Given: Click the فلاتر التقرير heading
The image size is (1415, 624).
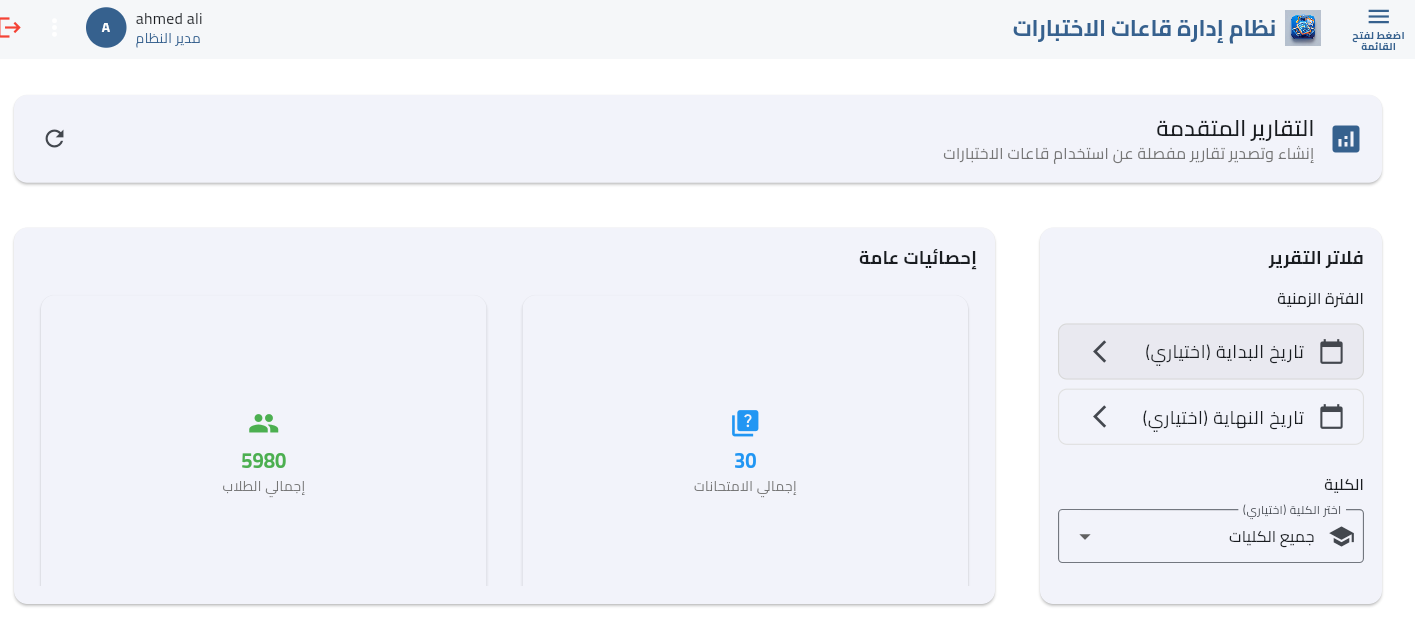Looking at the screenshot, I should (1316, 258).
